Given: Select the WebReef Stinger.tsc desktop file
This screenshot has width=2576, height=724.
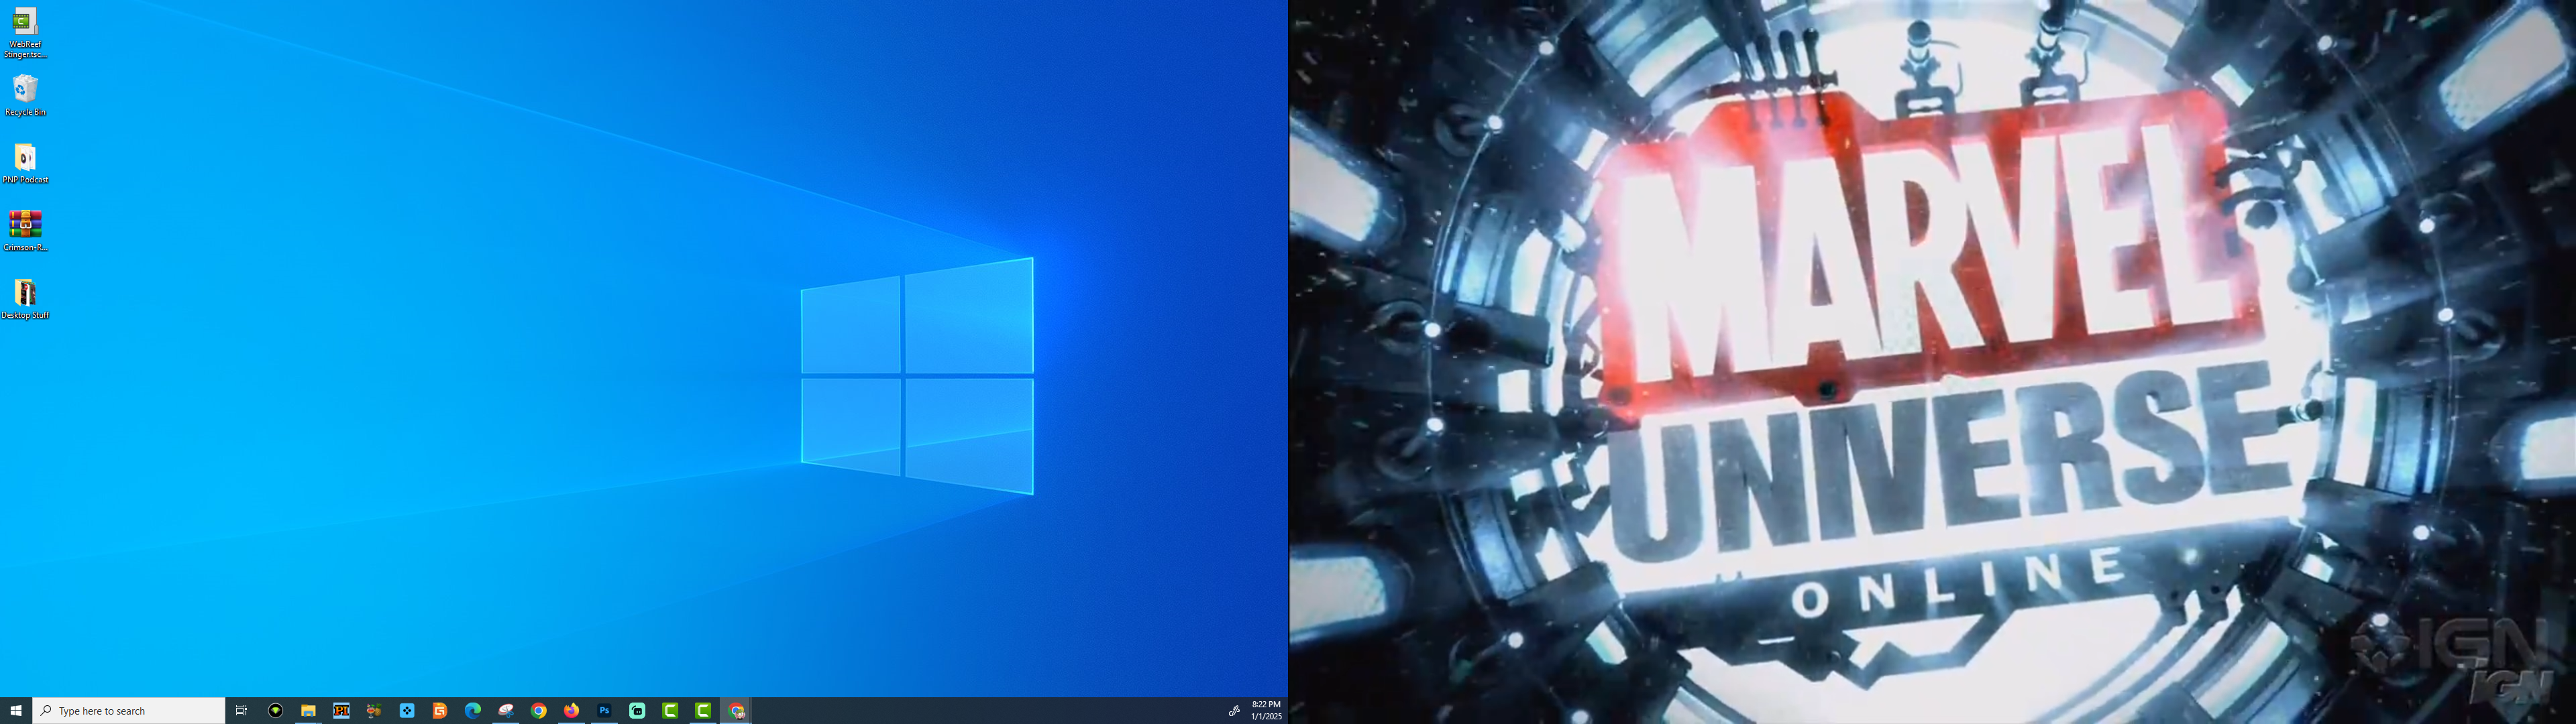Looking at the screenshot, I should 25,33.
